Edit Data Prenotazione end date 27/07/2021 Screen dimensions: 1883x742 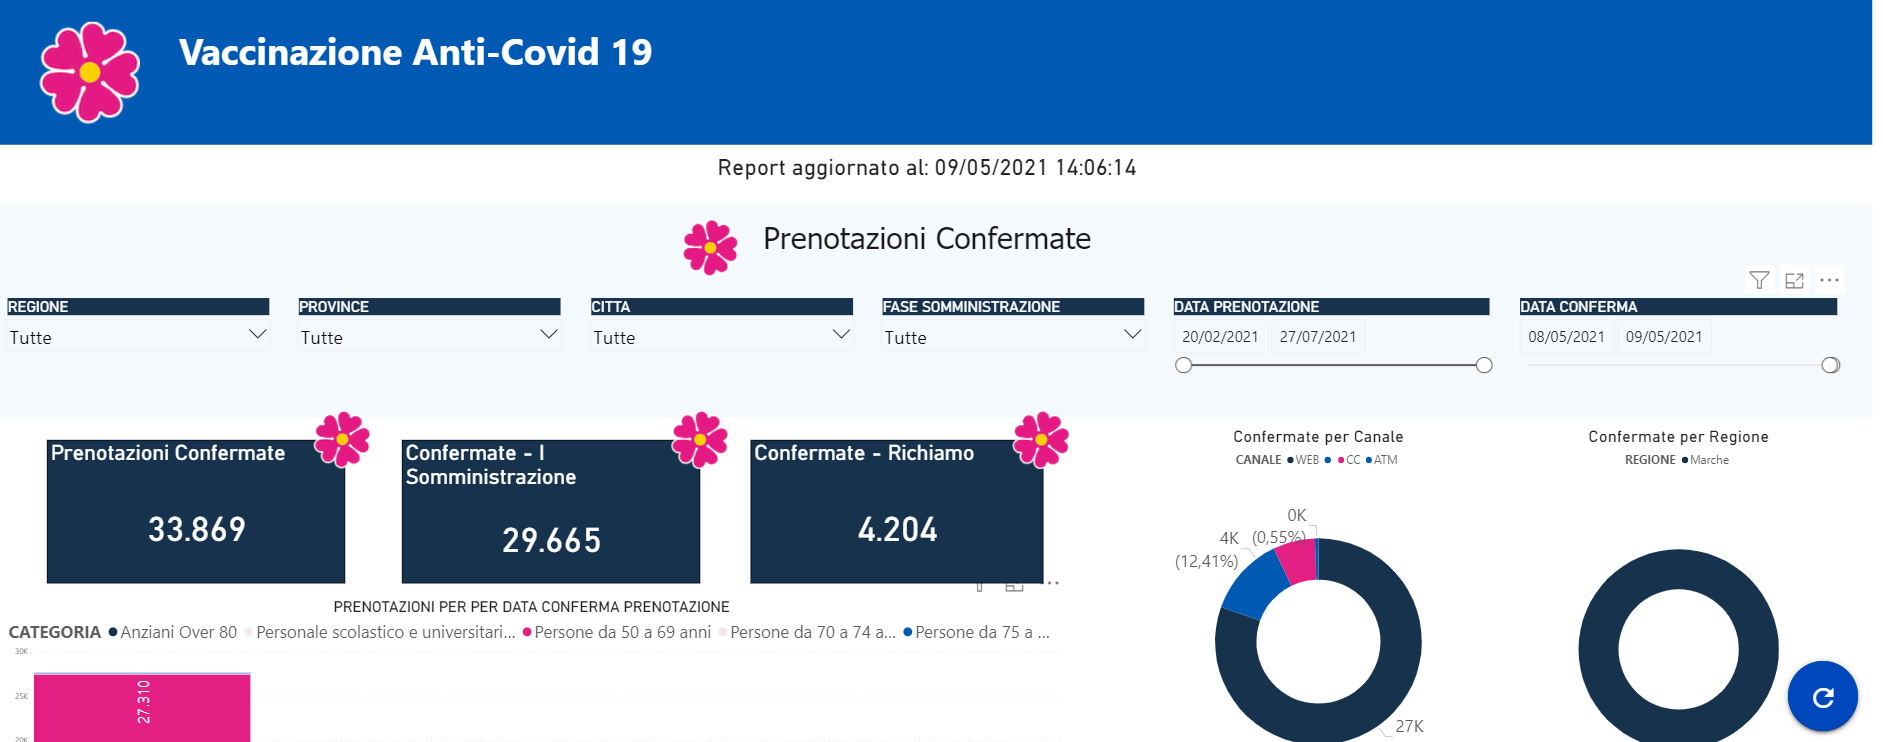tap(1318, 337)
